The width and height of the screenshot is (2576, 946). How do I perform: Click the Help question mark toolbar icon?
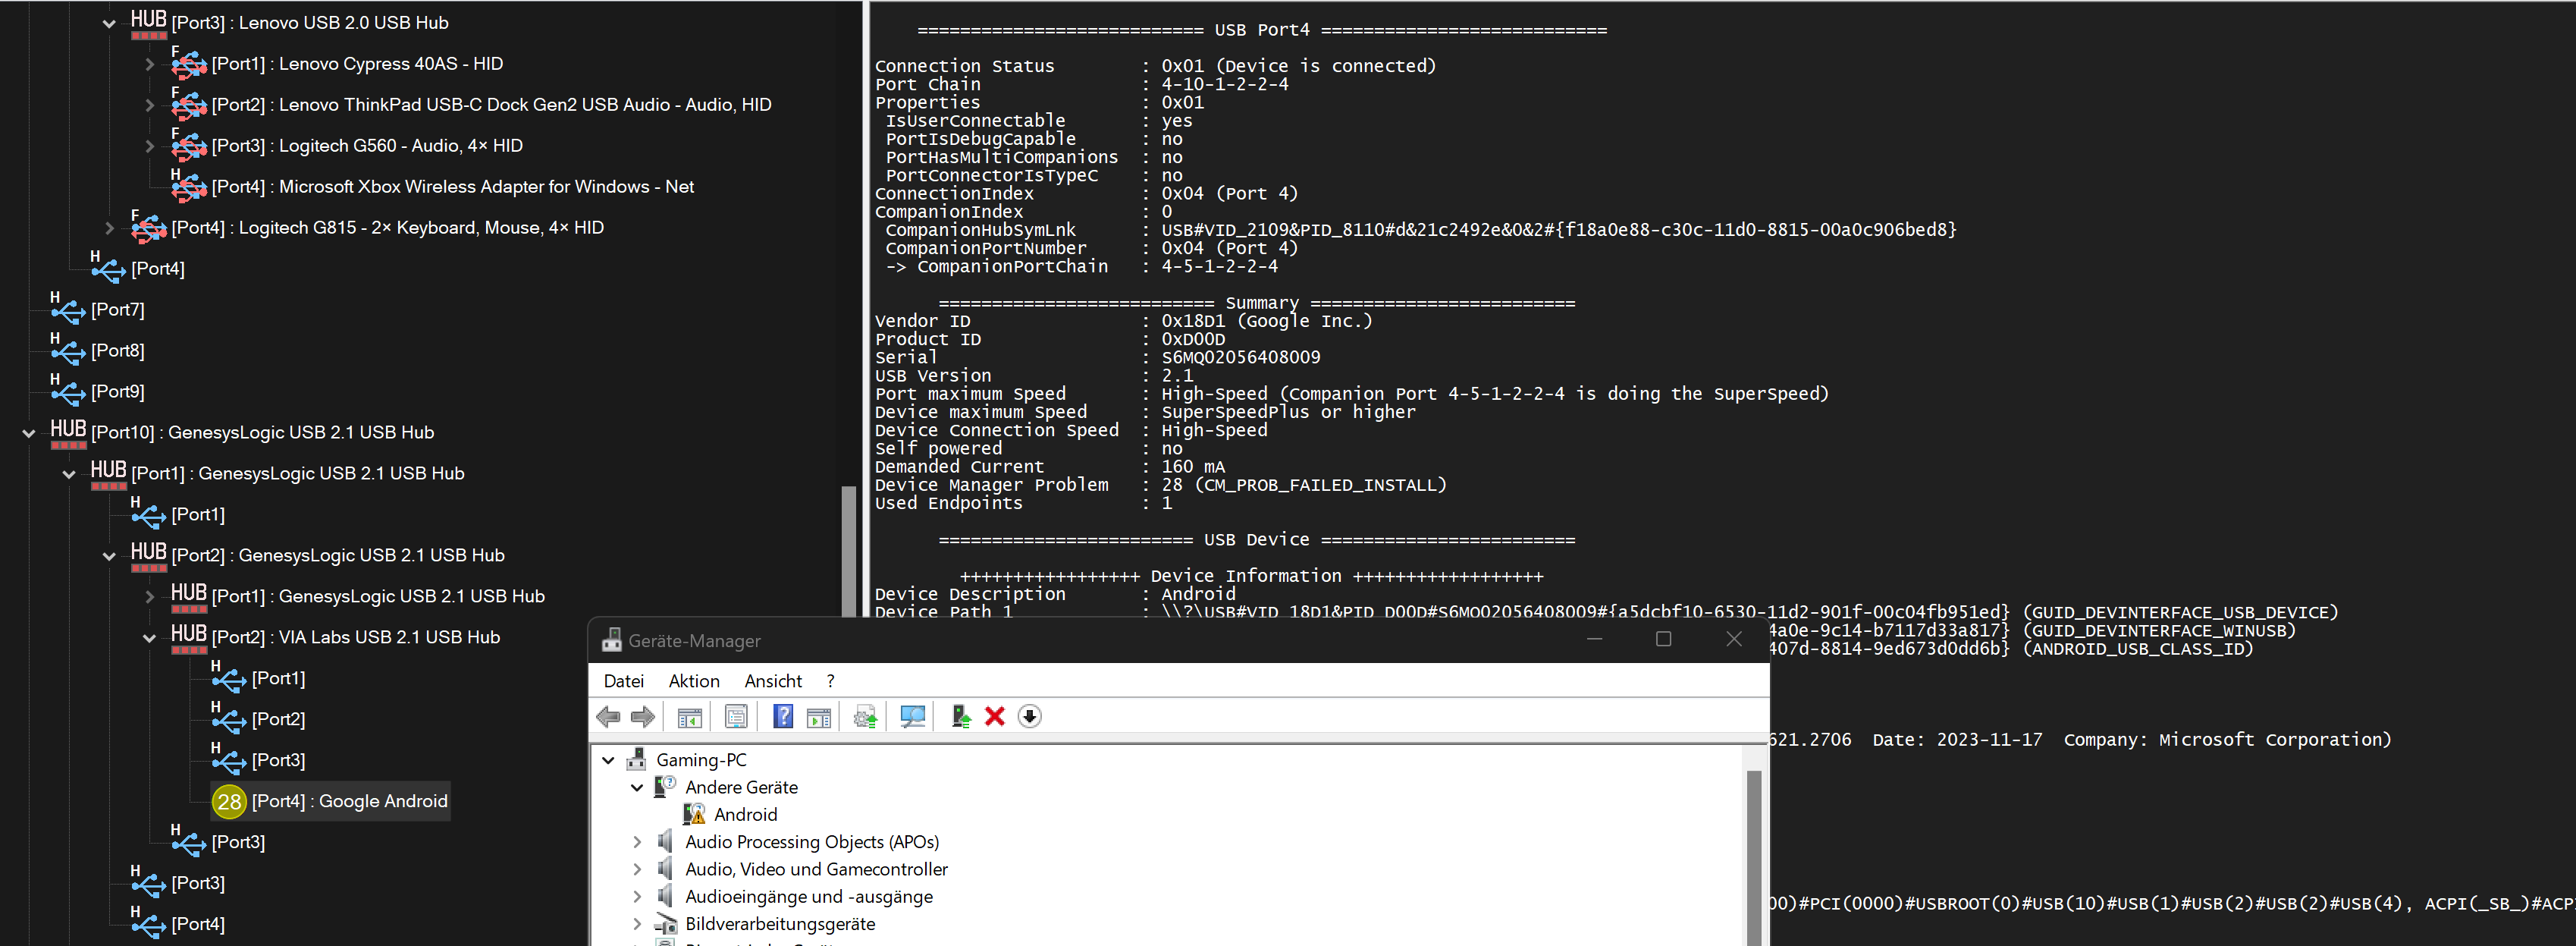pyautogui.click(x=783, y=716)
